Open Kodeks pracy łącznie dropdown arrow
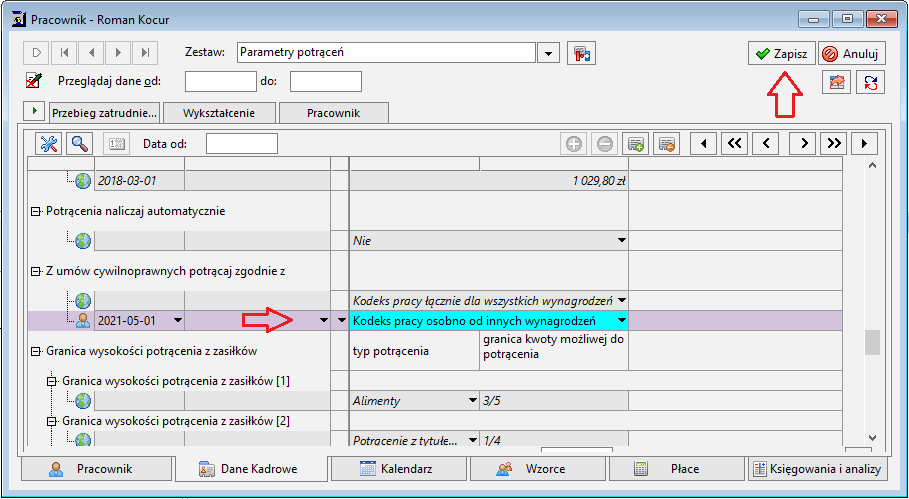The width and height of the screenshot is (909, 499). [x=621, y=301]
